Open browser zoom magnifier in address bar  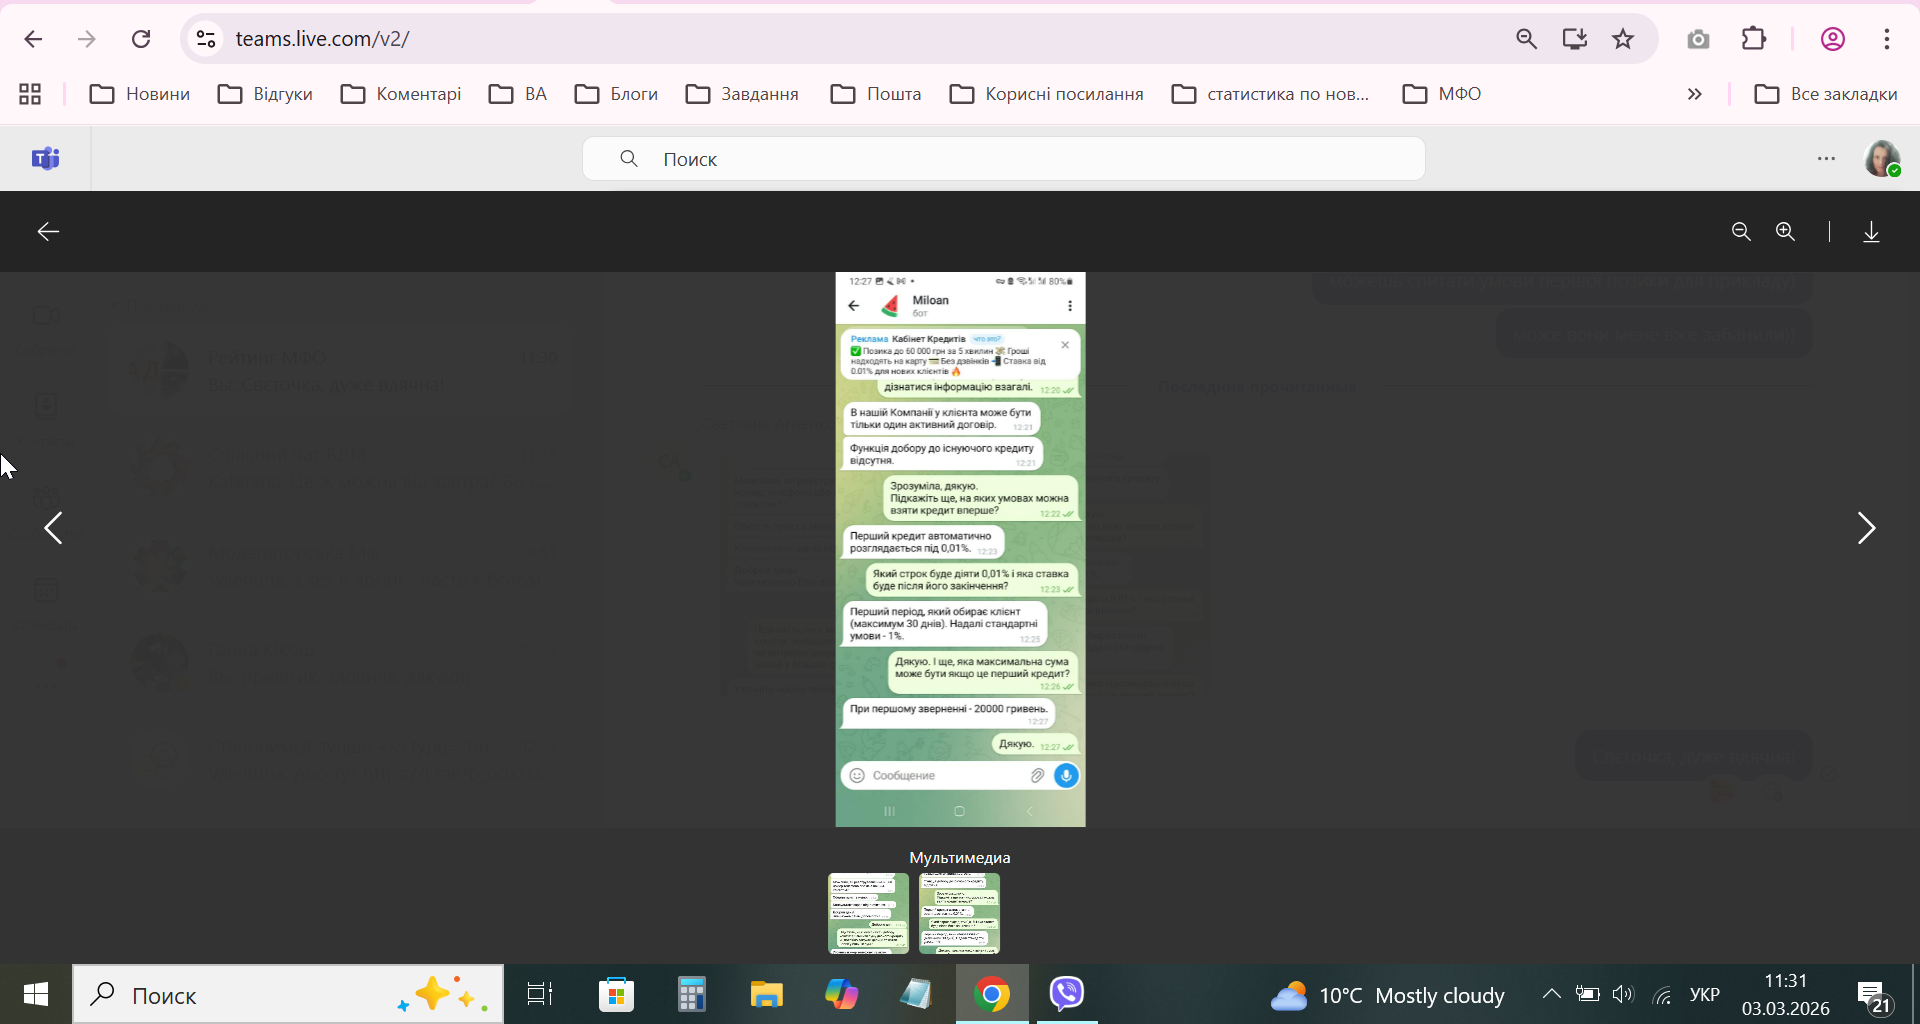(1526, 39)
